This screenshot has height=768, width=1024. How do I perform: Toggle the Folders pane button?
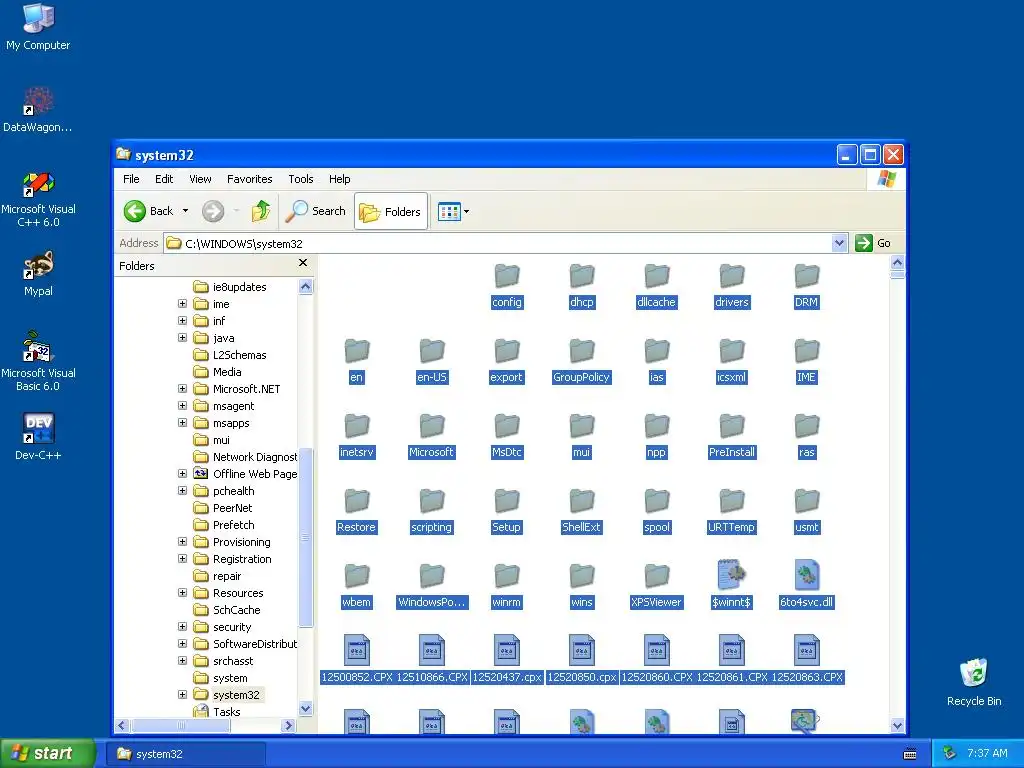[x=391, y=212]
